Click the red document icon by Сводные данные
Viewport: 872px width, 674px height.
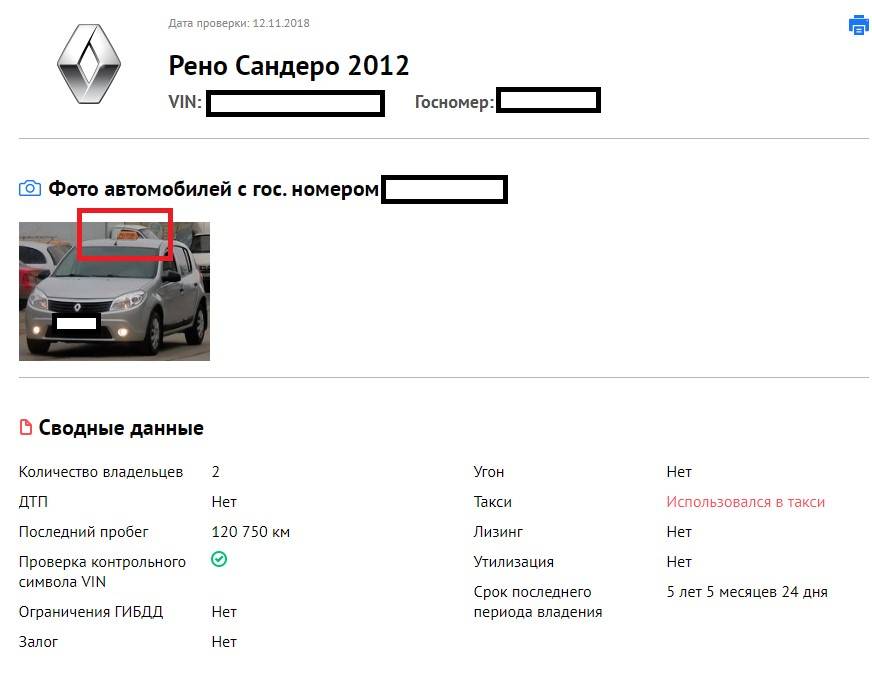point(26,427)
